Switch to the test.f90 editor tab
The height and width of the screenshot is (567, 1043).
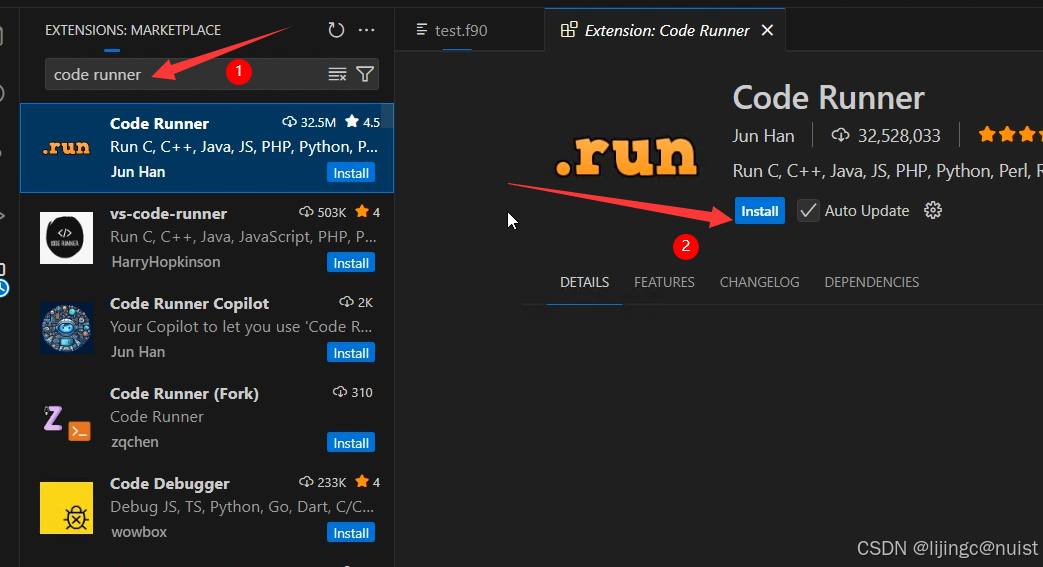pos(460,30)
